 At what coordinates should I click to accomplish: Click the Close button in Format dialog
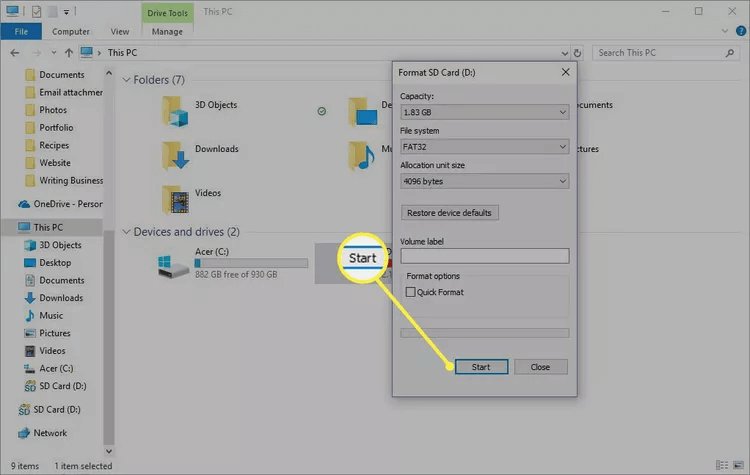click(x=540, y=367)
